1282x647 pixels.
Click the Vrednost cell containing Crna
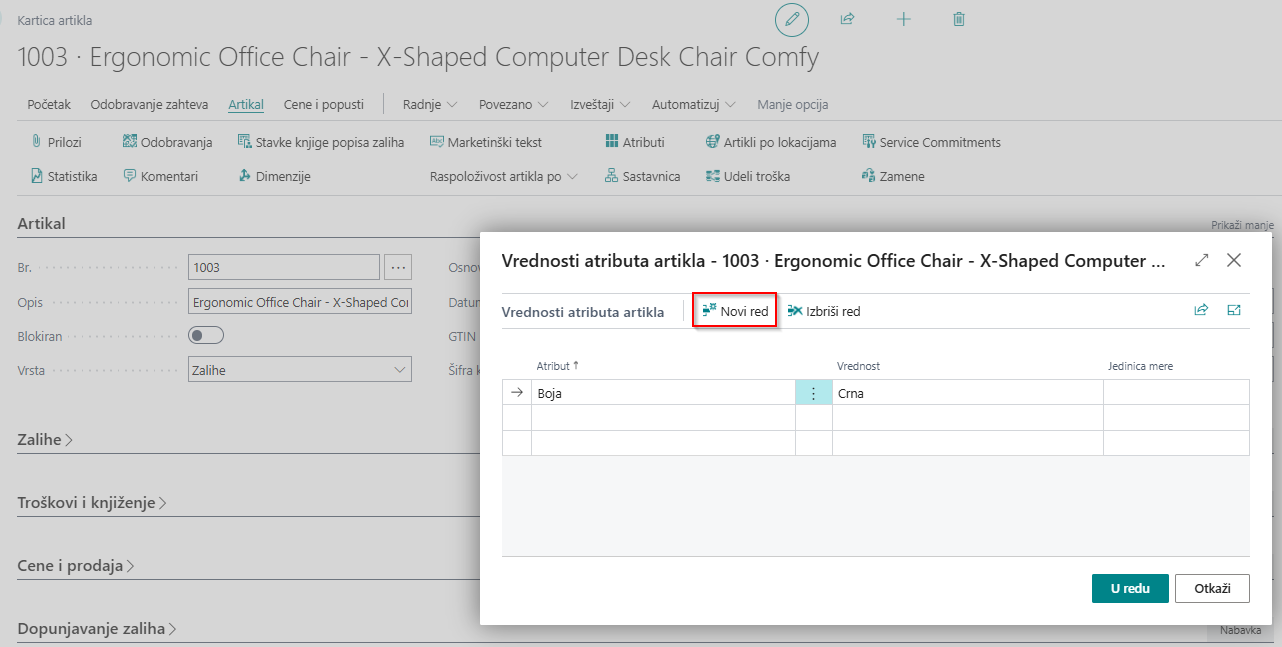[966, 393]
